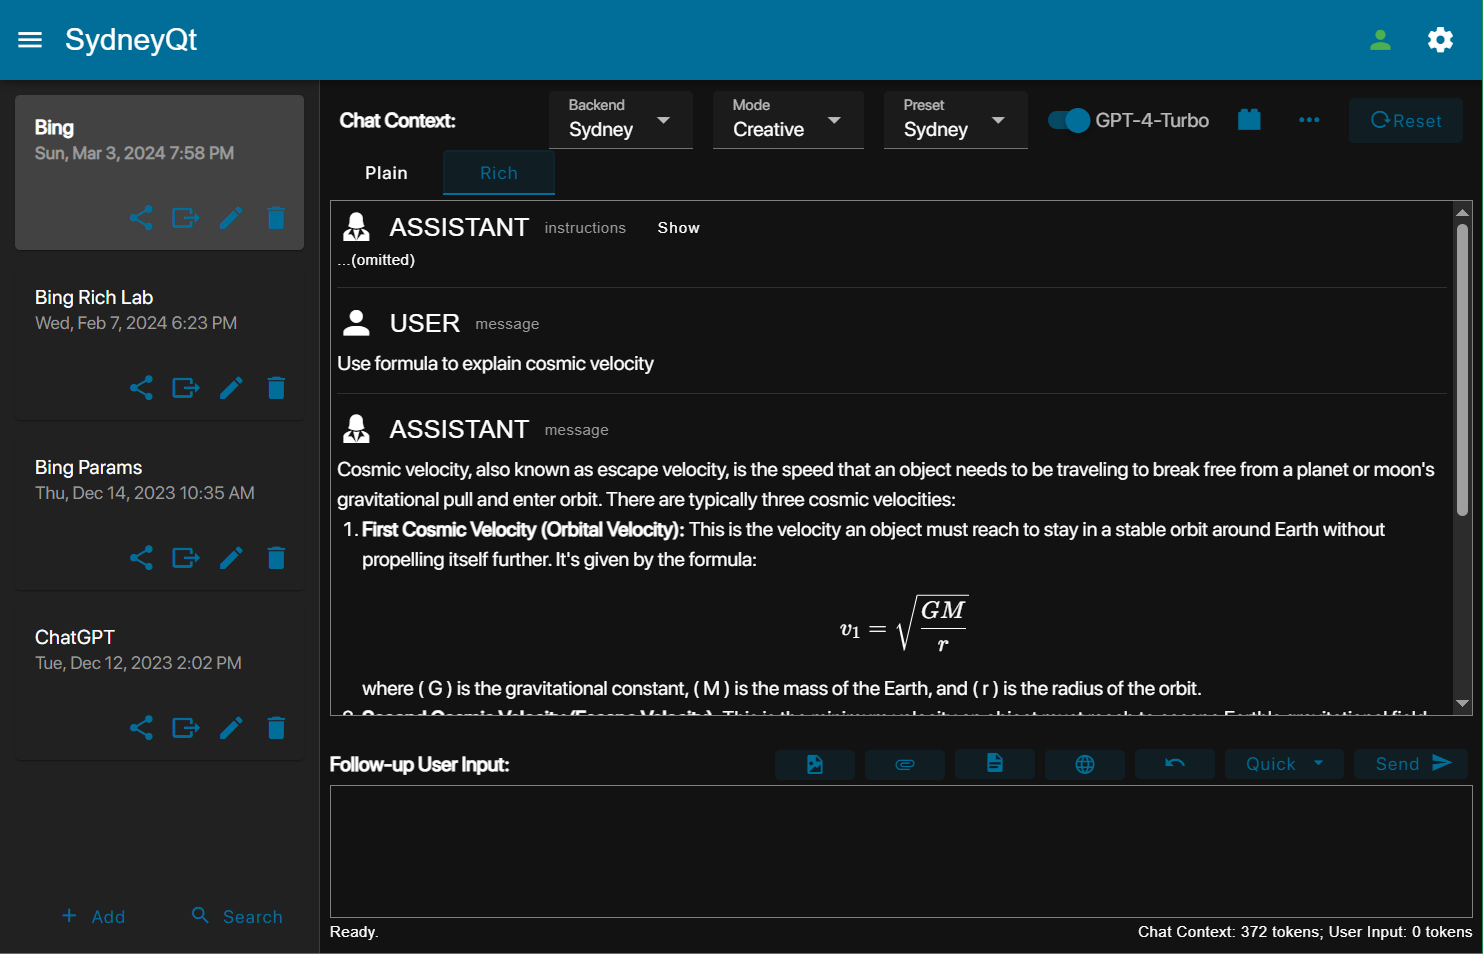Click inside the Follow-up User Input box
The image size is (1483, 954).
coord(900,851)
